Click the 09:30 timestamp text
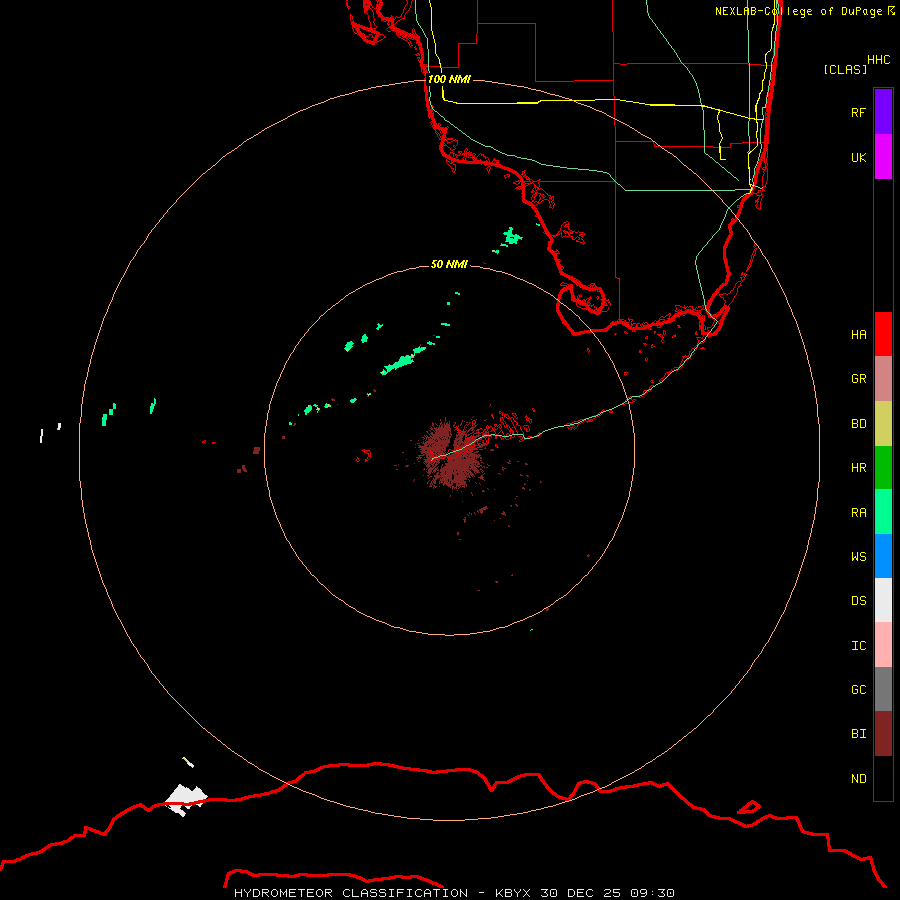The width and height of the screenshot is (900, 900). pyautogui.click(x=651, y=893)
